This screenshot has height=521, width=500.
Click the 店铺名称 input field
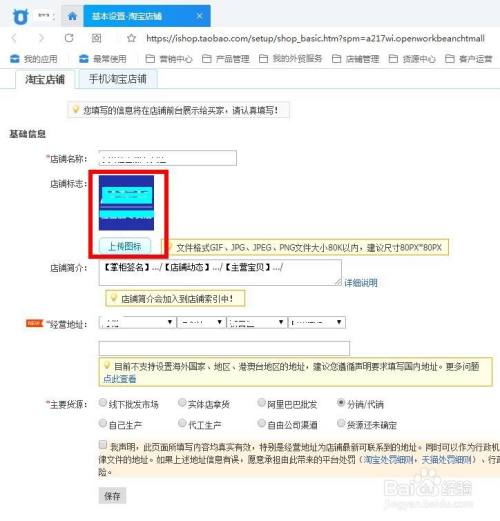[168, 158]
